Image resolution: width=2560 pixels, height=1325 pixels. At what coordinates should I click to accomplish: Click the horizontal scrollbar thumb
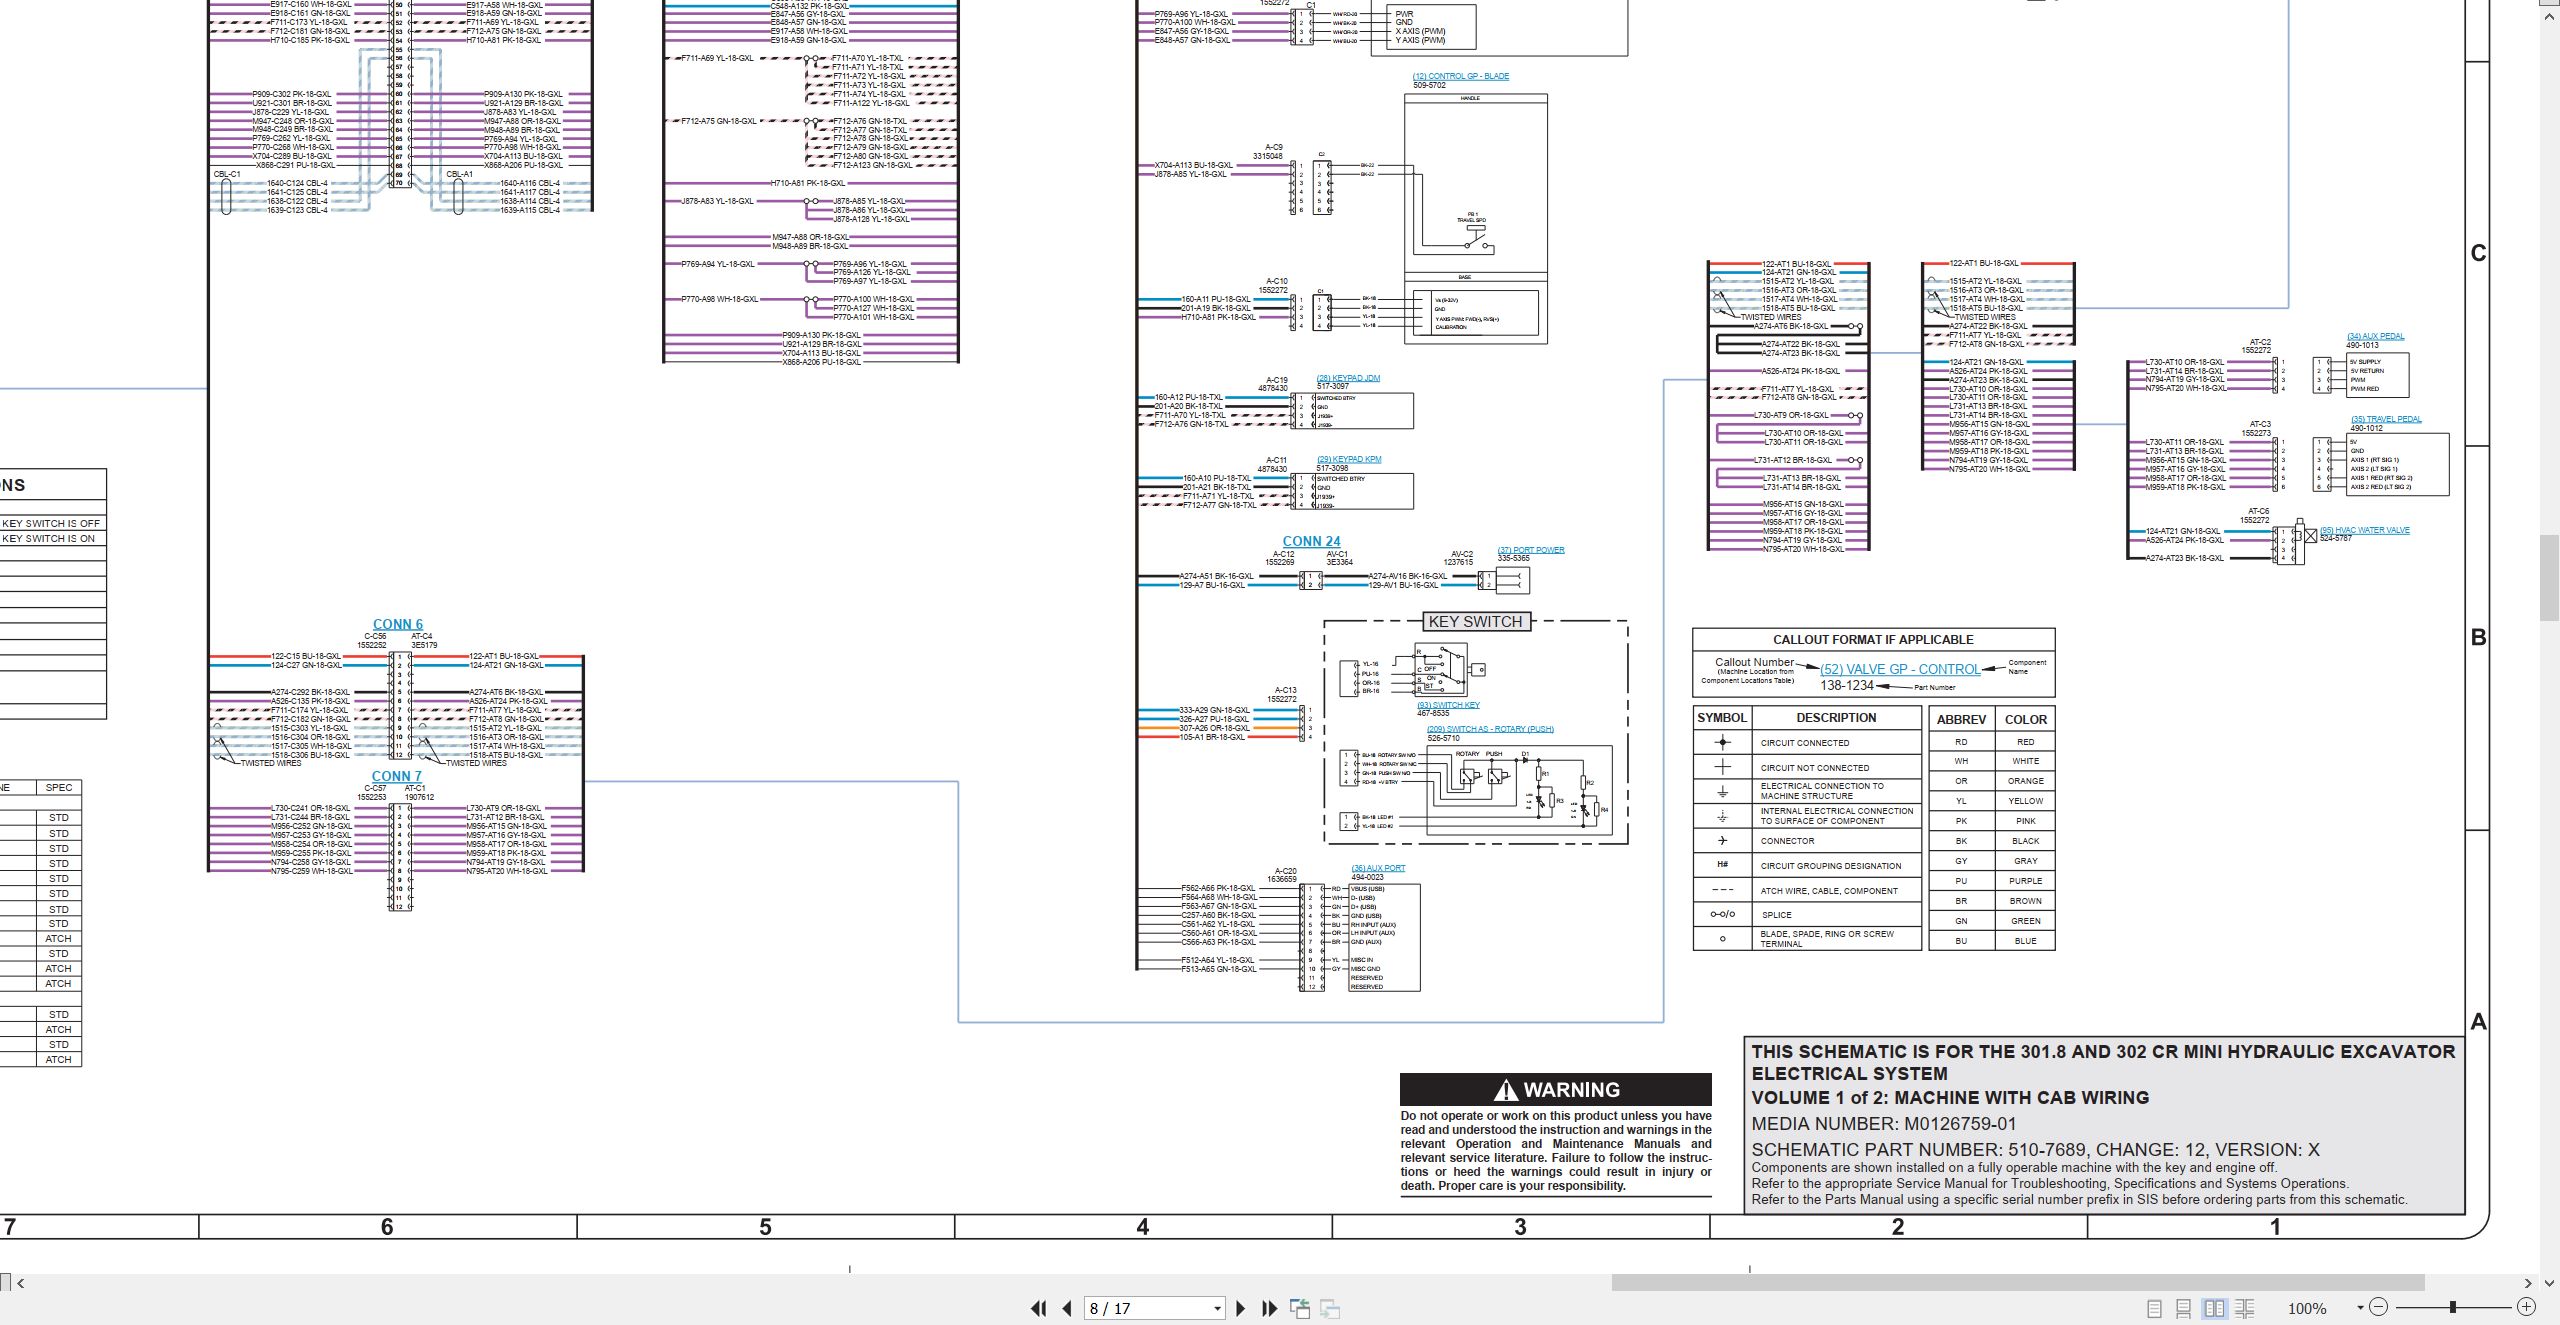[2018, 1282]
